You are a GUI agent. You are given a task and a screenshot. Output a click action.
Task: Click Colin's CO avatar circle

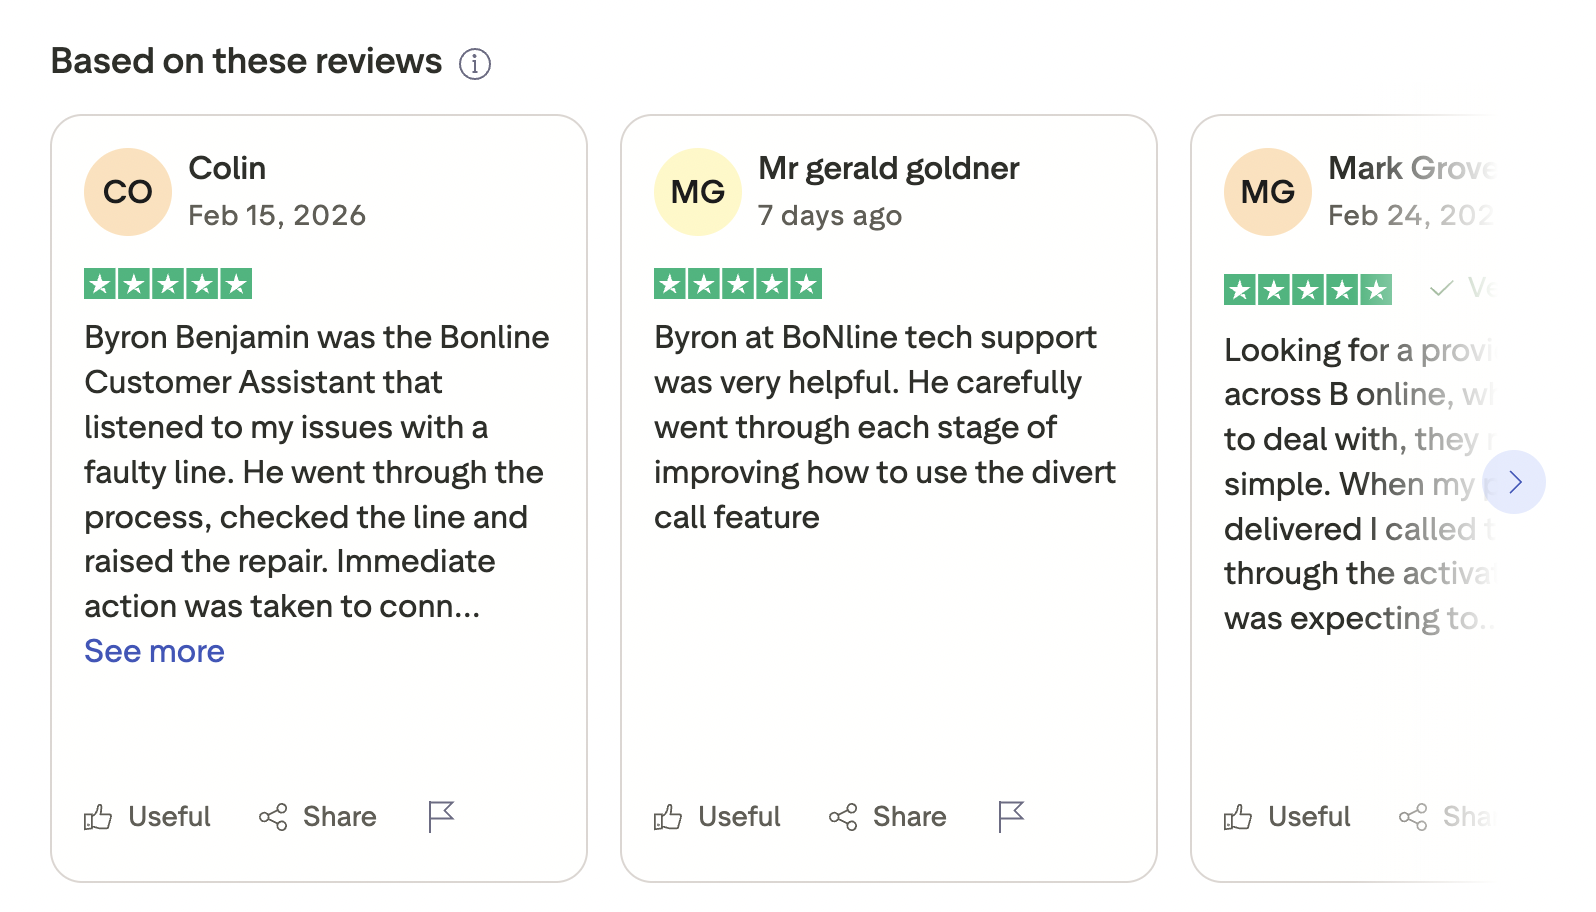pos(127,191)
